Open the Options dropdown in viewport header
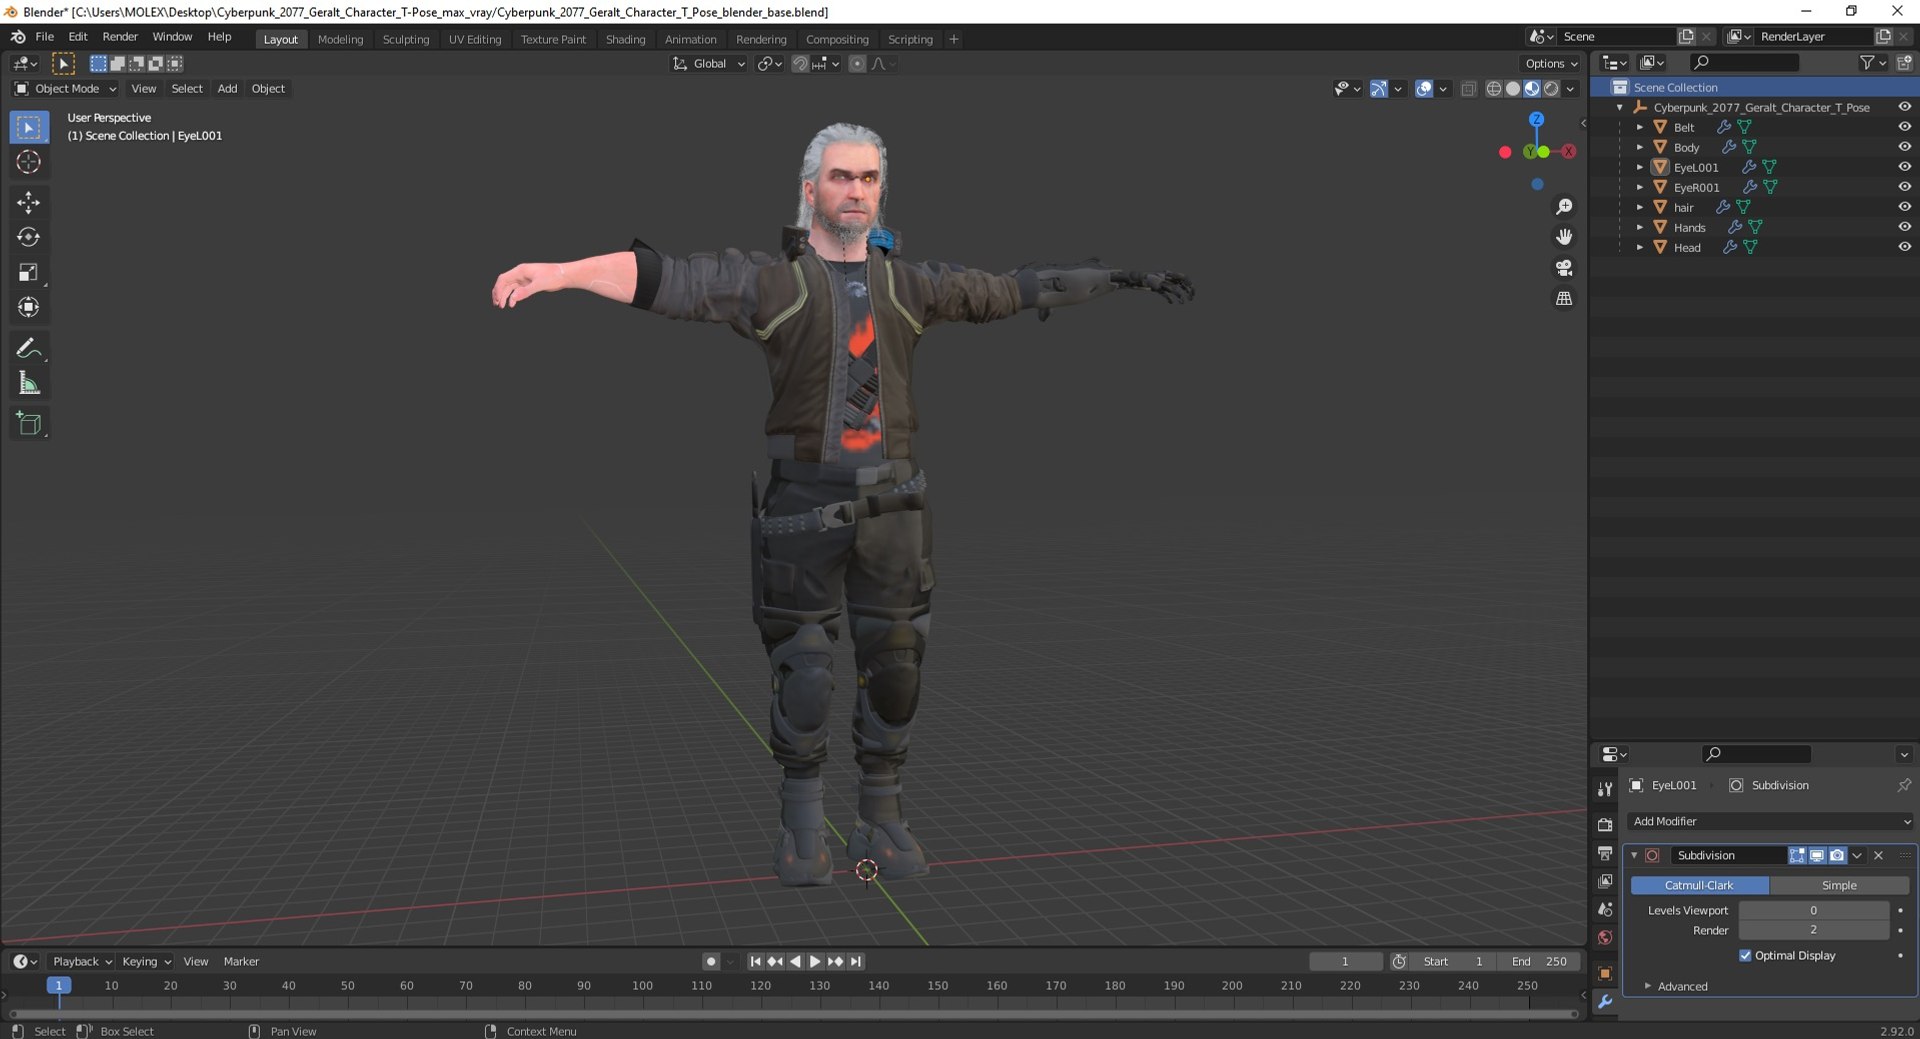1920x1039 pixels. tap(1551, 64)
